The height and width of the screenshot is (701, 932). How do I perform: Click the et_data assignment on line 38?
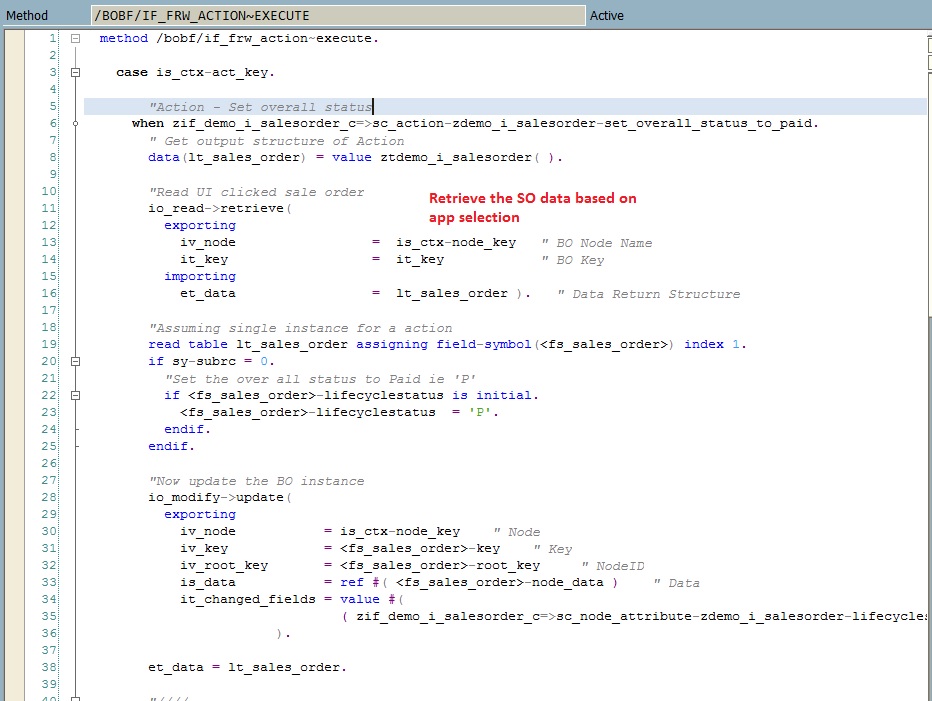coord(250,667)
